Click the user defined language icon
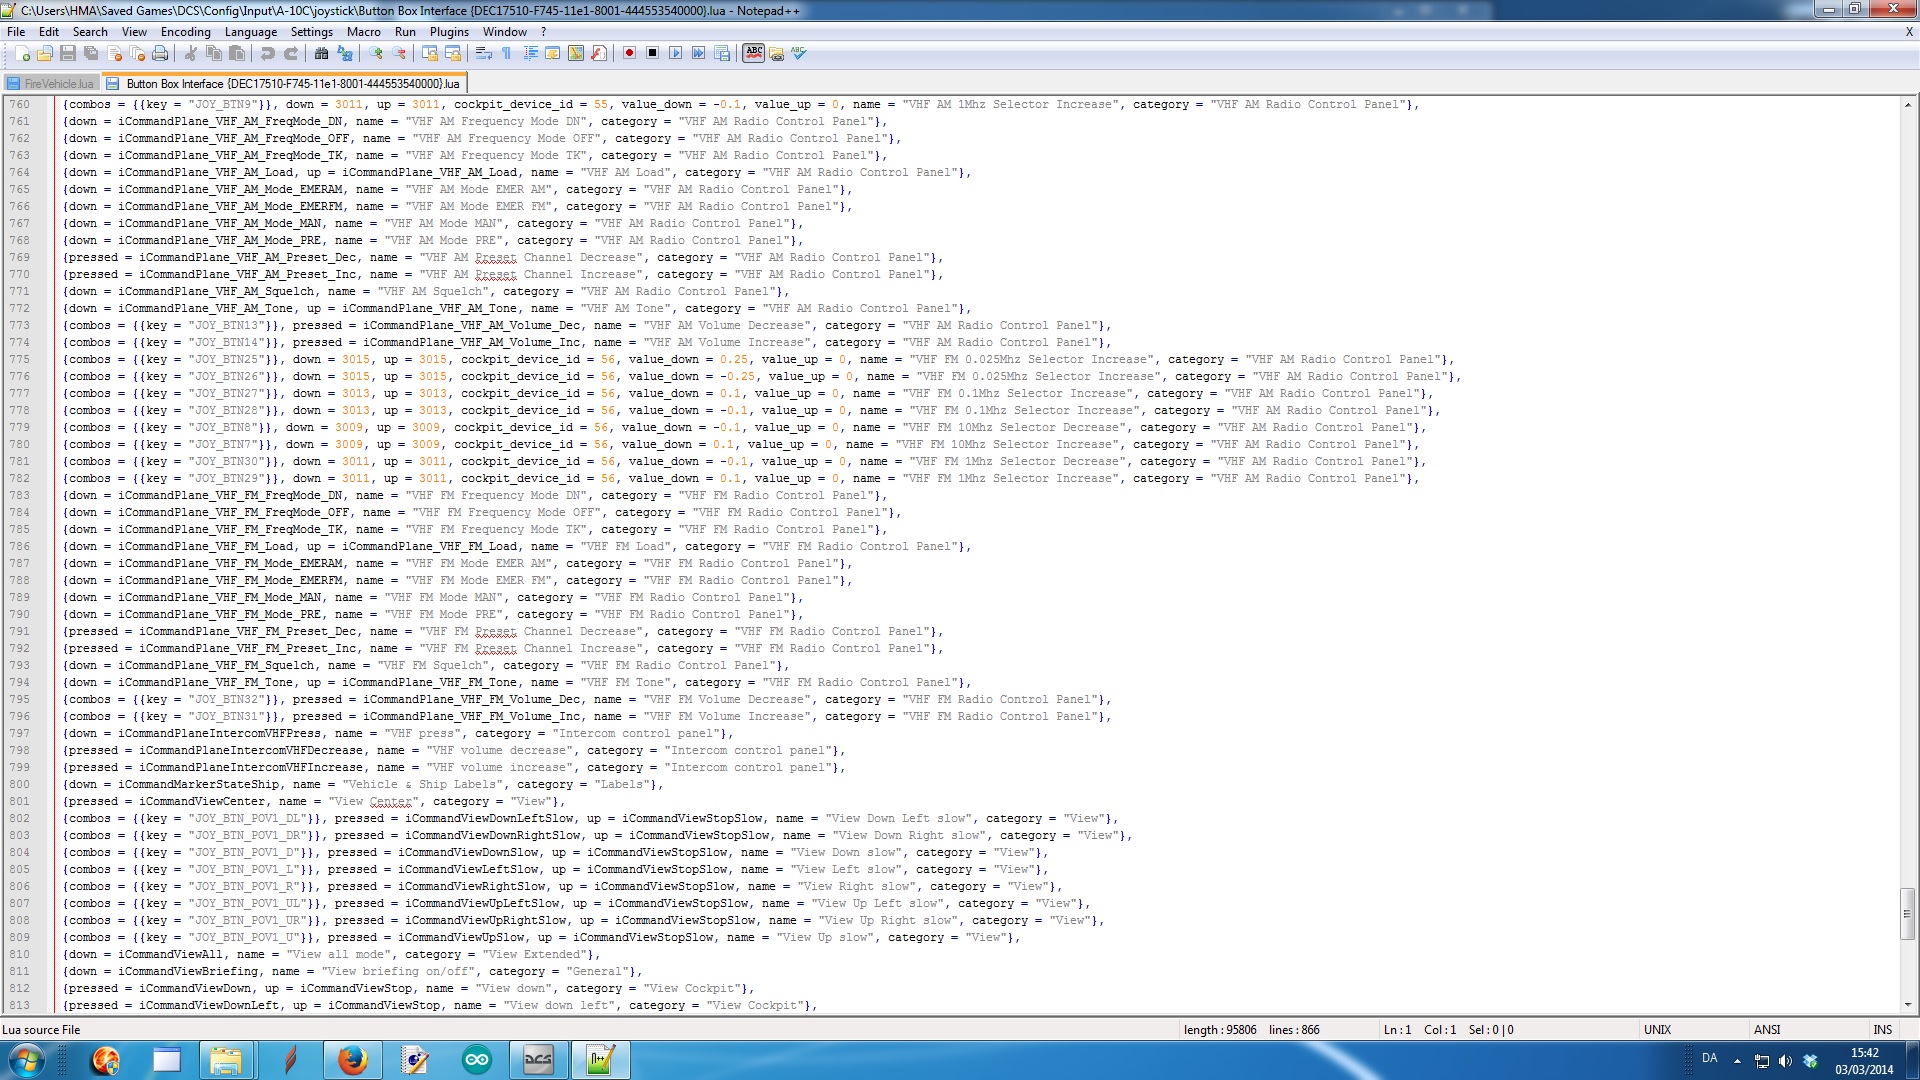Screen dimensions: 1920x1080 (553, 53)
